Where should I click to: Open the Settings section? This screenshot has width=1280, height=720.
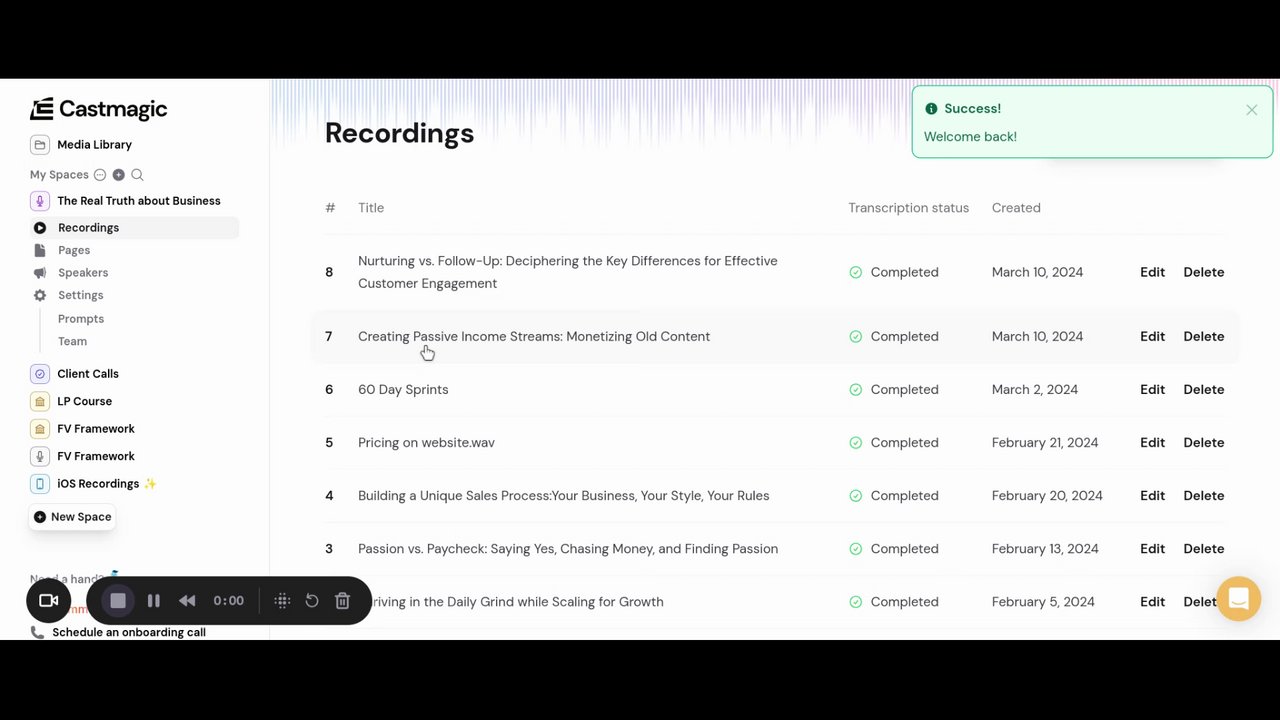click(x=81, y=295)
